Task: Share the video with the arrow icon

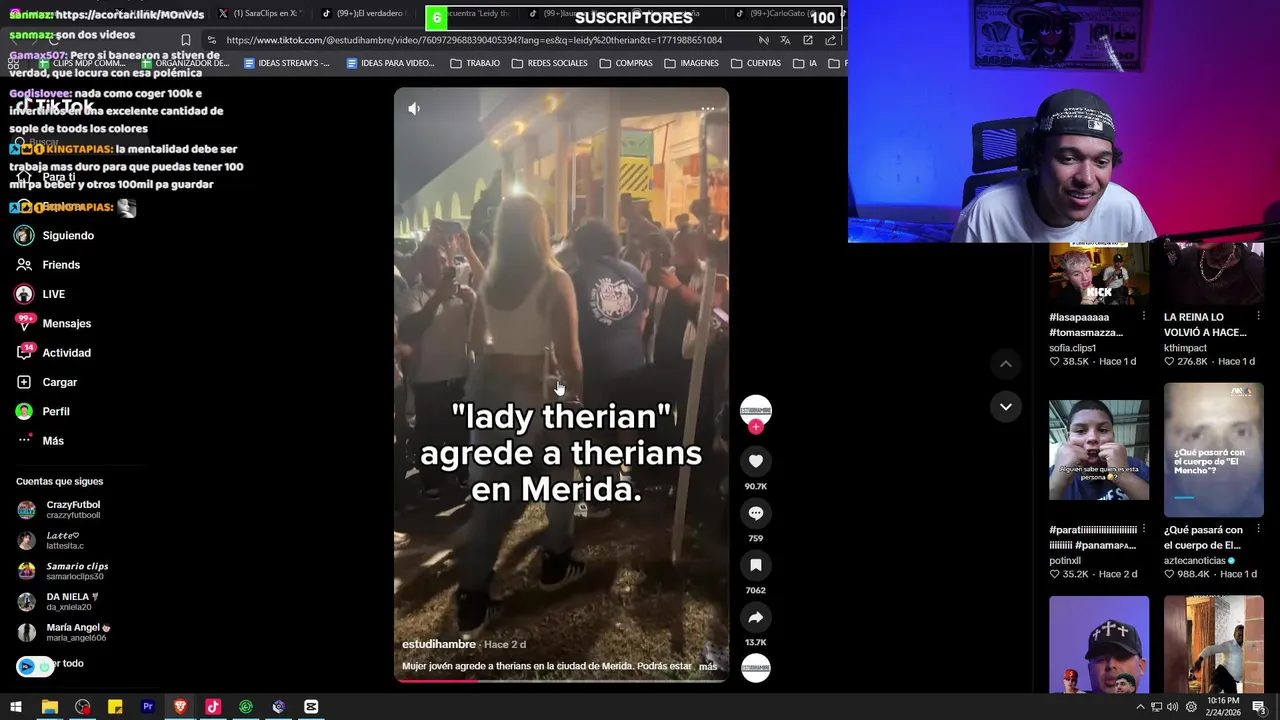Action: [756, 617]
